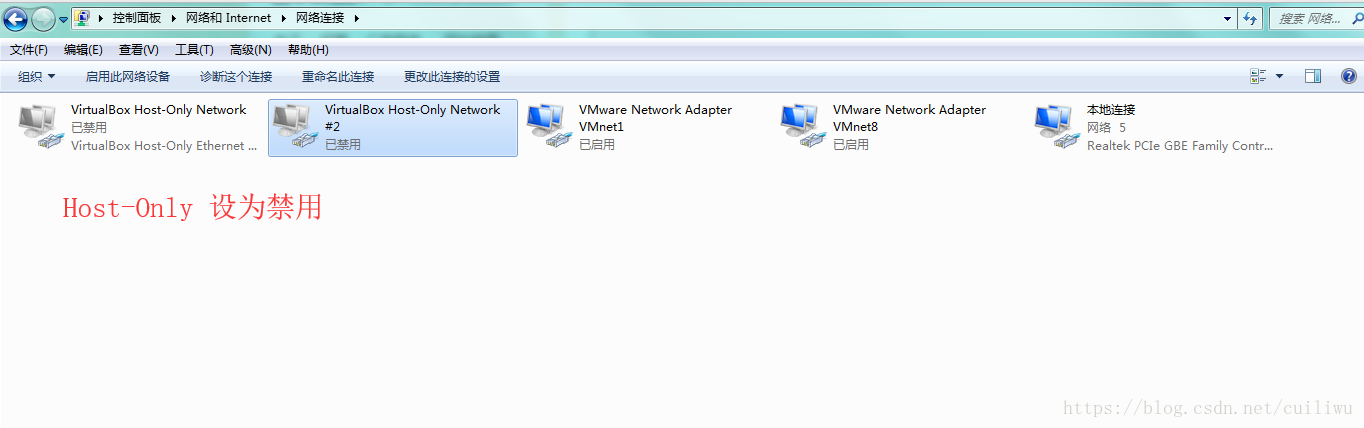Click 已启用 status under VMnet1
1364x428 pixels.
click(x=597, y=145)
